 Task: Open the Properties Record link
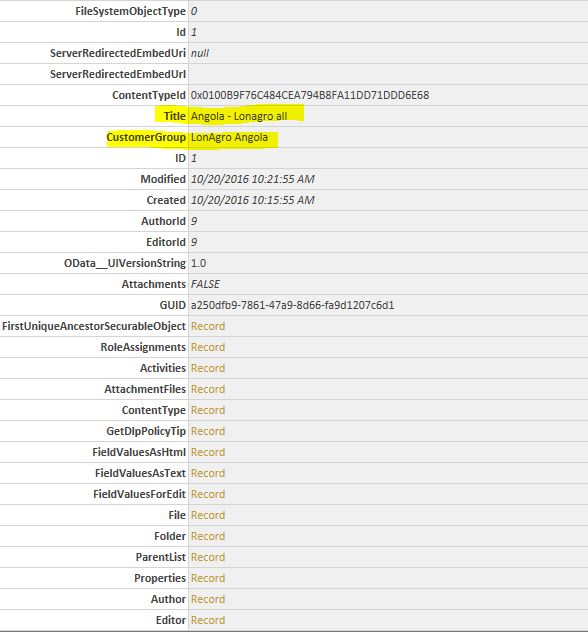tap(208, 578)
